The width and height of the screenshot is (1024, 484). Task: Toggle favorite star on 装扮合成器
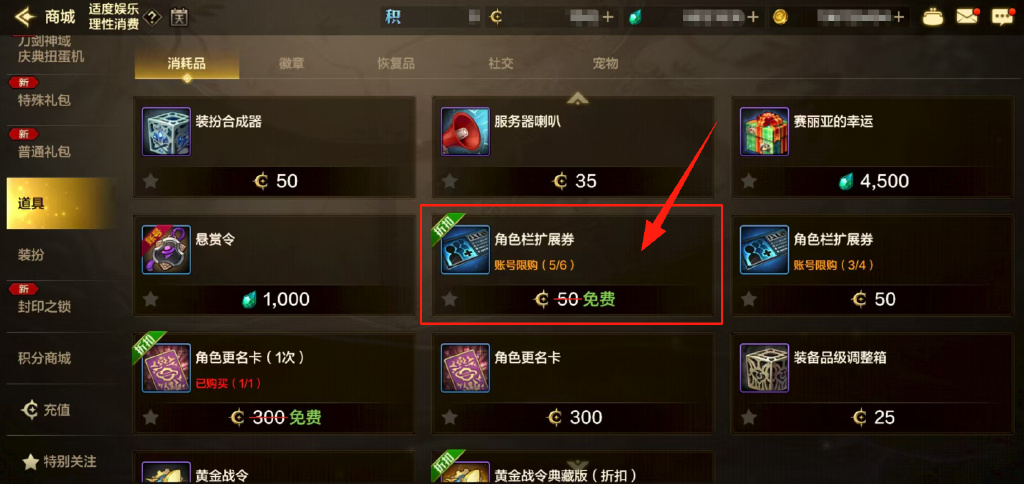[151, 181]
